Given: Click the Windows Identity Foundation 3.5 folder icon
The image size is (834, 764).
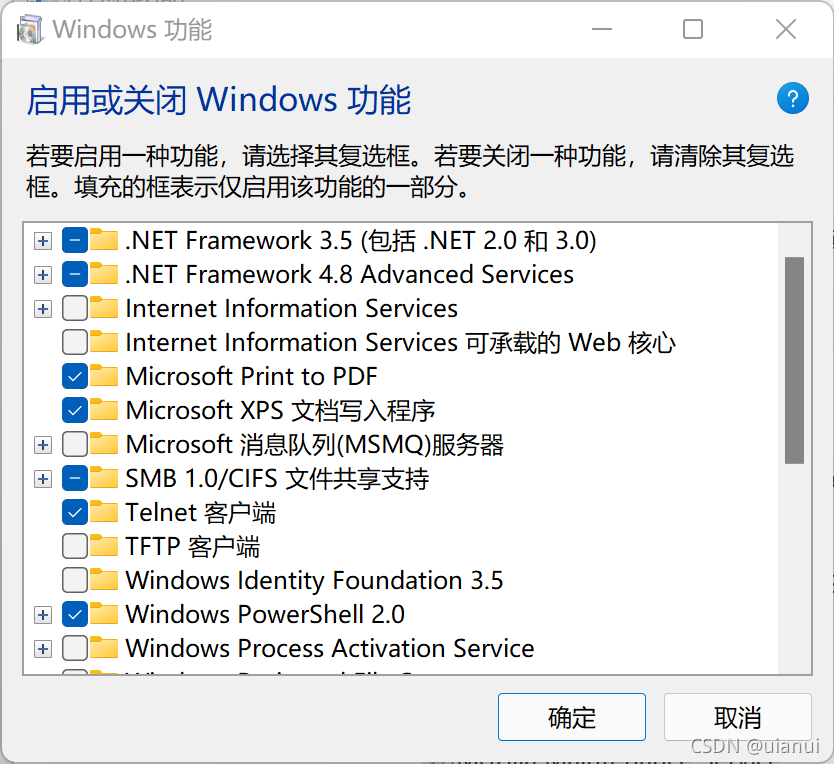Looking at the screenshot, I should click(x=104, y=580).
